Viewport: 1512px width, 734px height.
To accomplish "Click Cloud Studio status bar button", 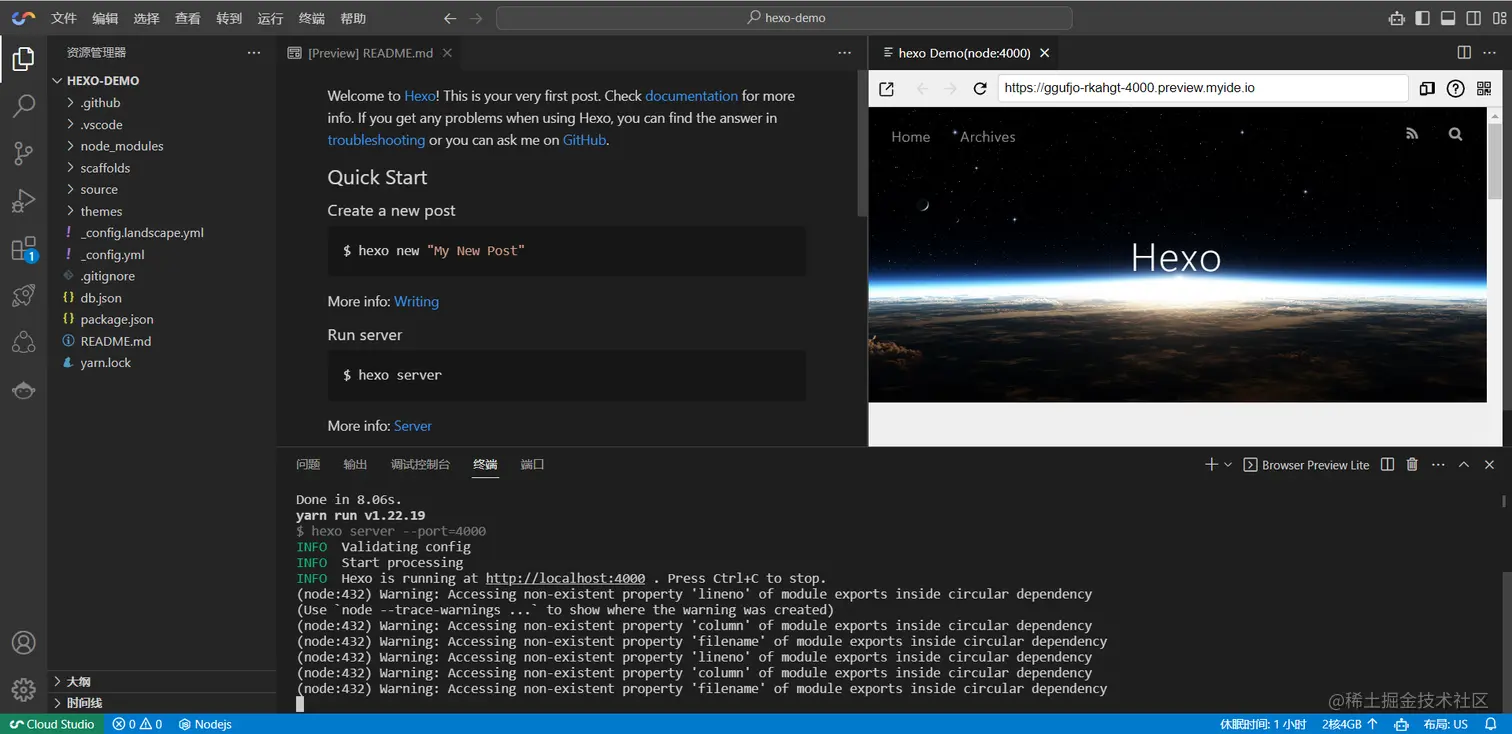I will click(x=52, y=724).
